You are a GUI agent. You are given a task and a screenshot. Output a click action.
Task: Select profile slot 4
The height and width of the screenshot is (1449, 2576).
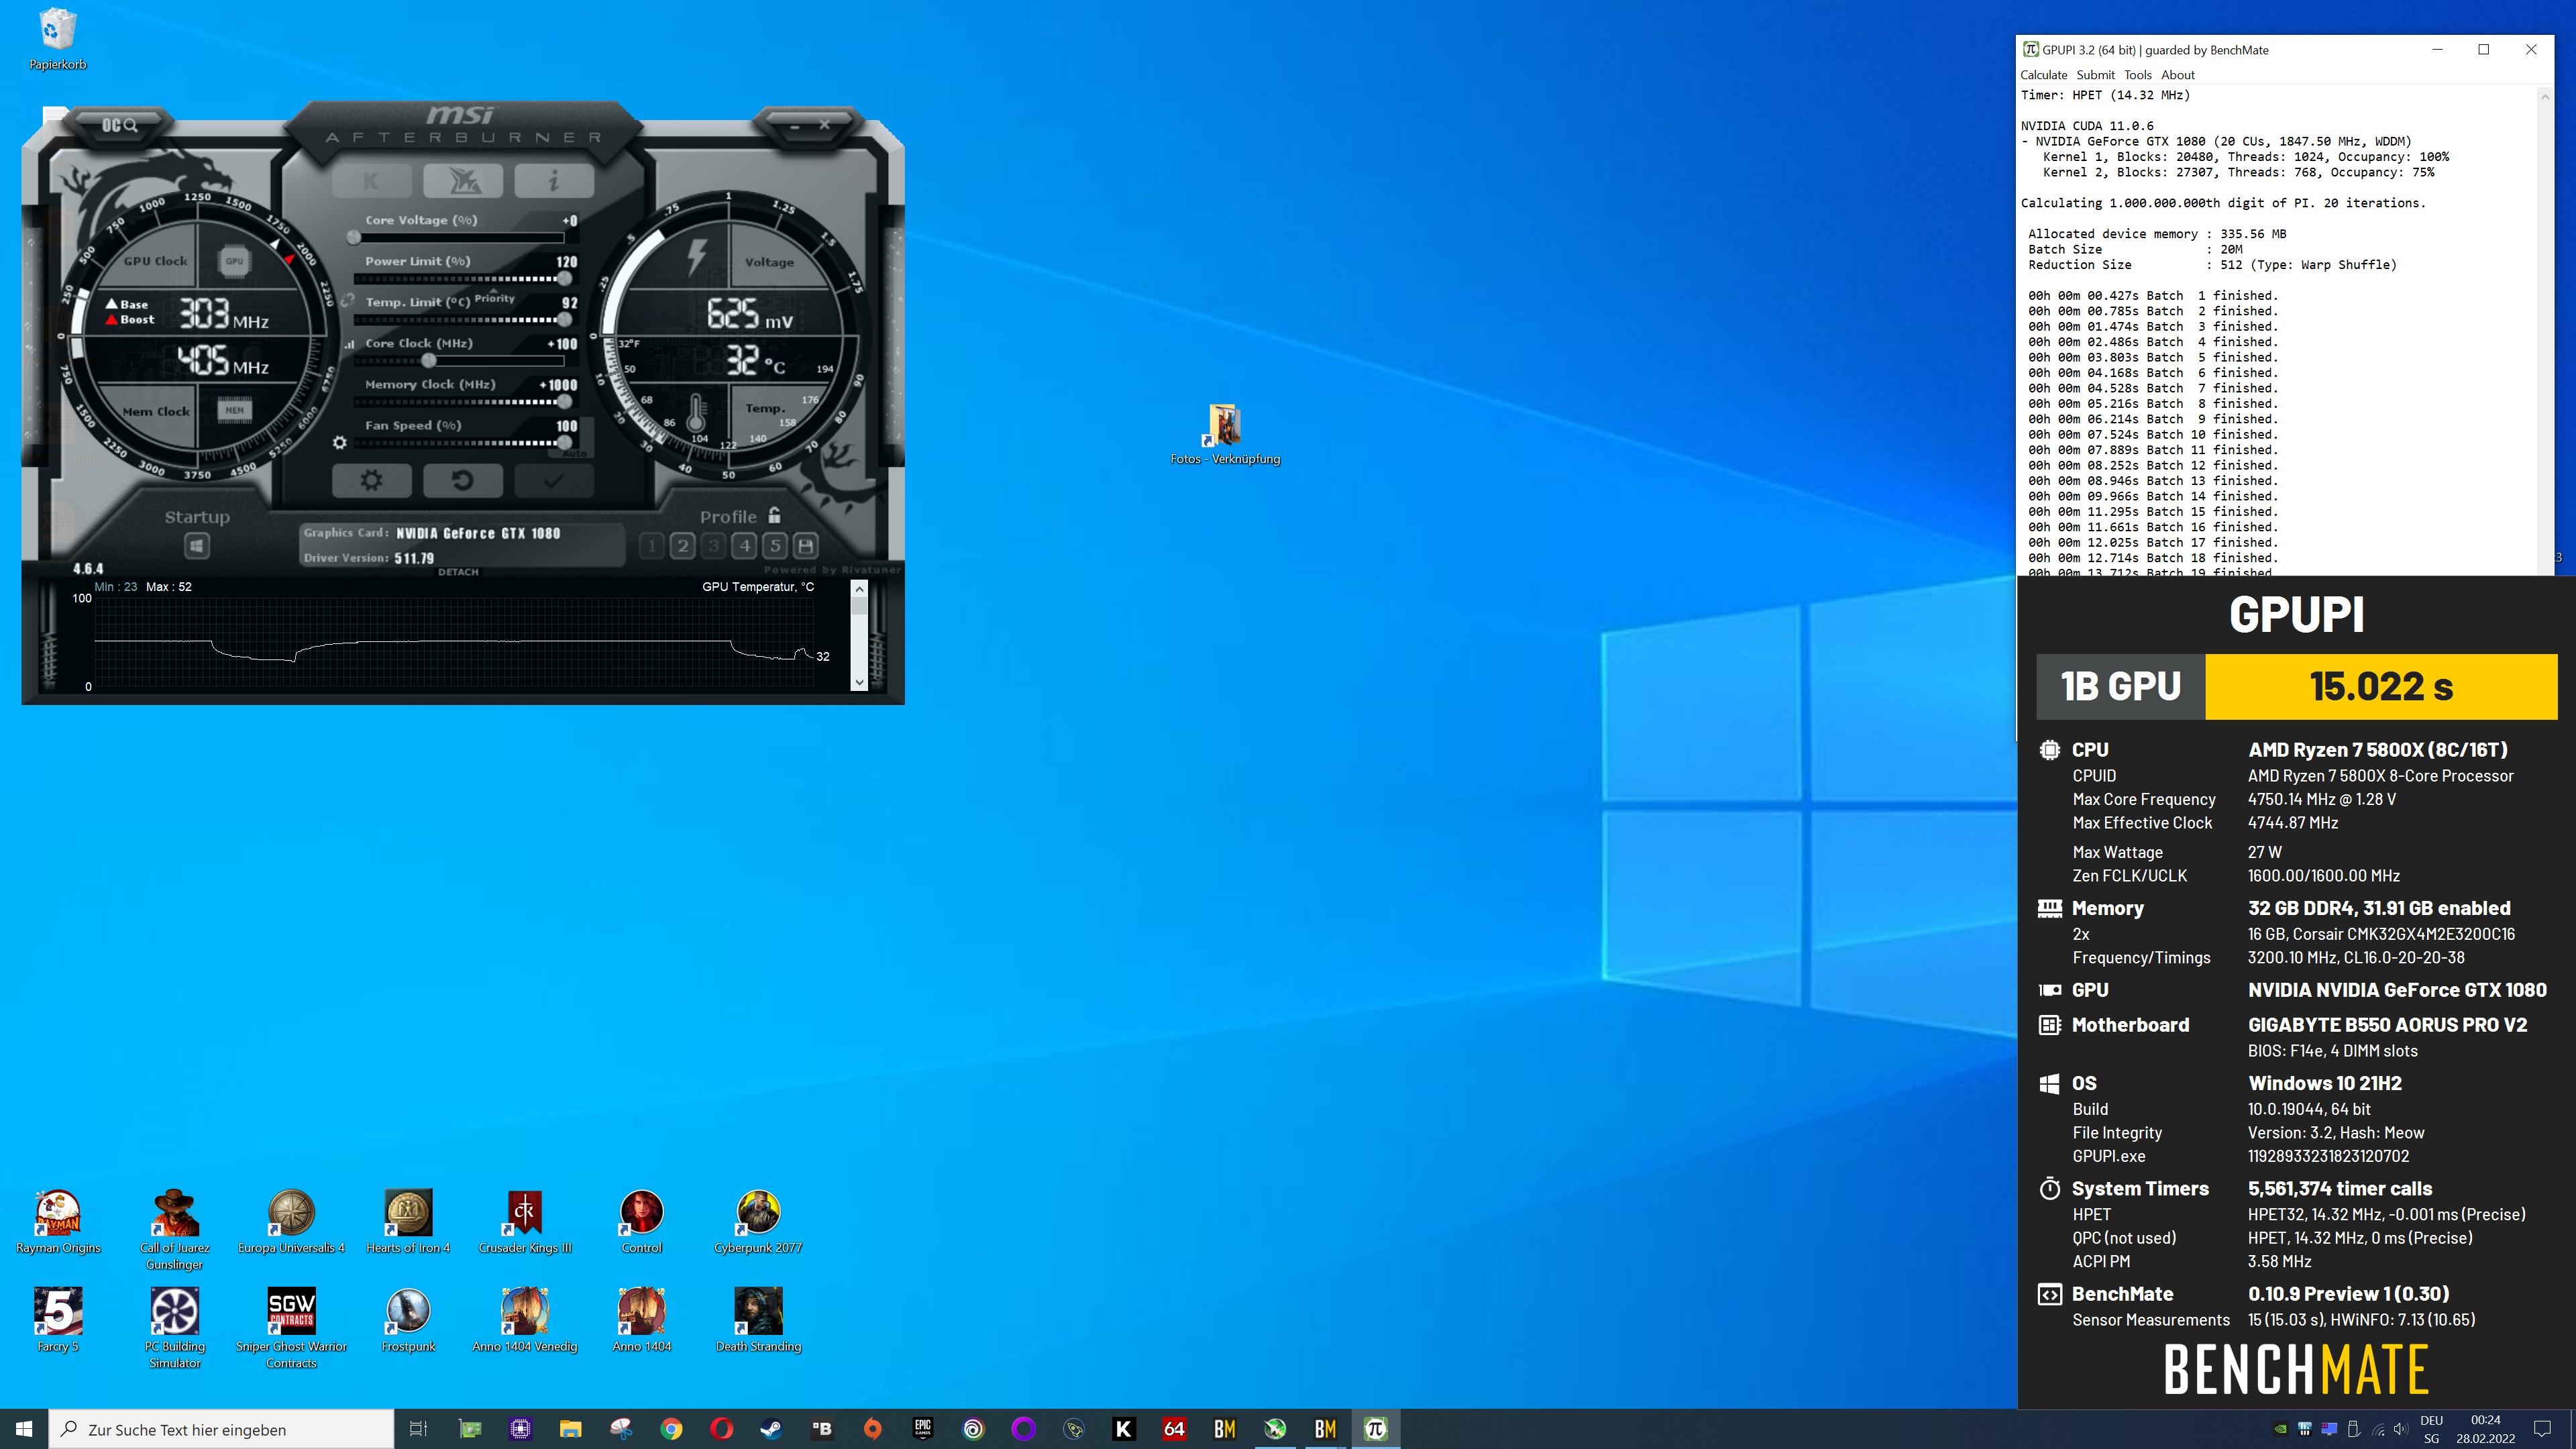745,546
